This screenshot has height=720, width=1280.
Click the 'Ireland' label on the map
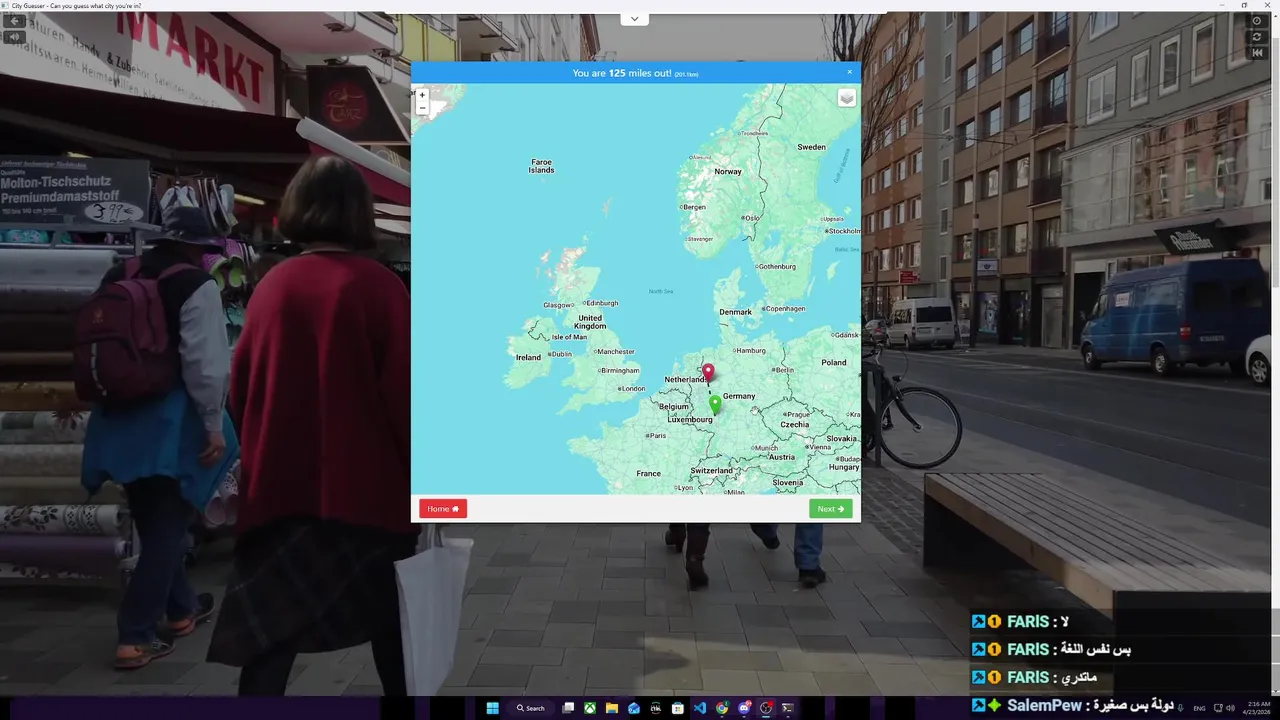[x=528, y=357]
